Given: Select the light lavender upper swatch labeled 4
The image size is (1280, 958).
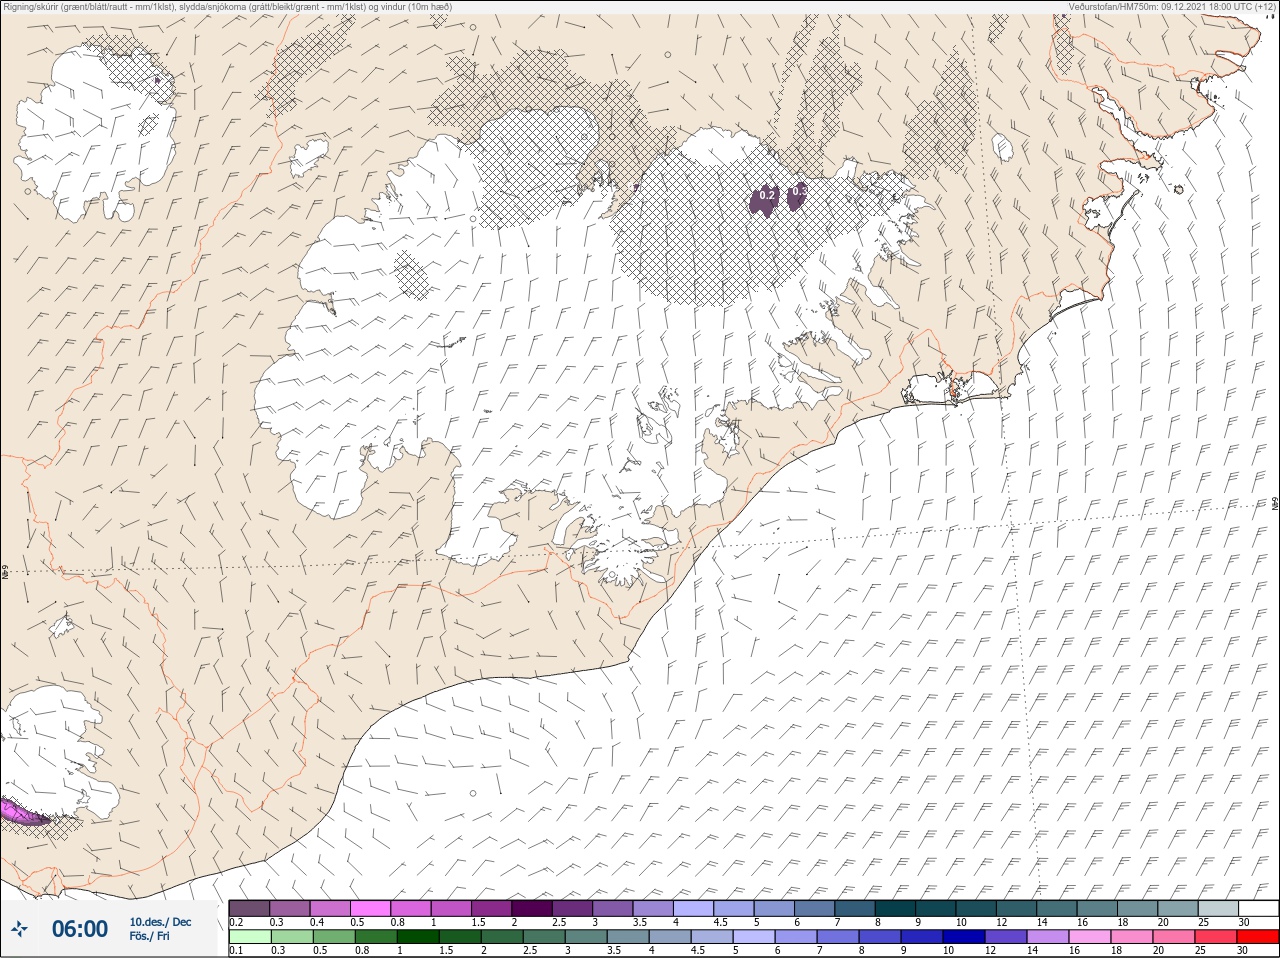Looking at the screenshot, I should coord(693,908).
